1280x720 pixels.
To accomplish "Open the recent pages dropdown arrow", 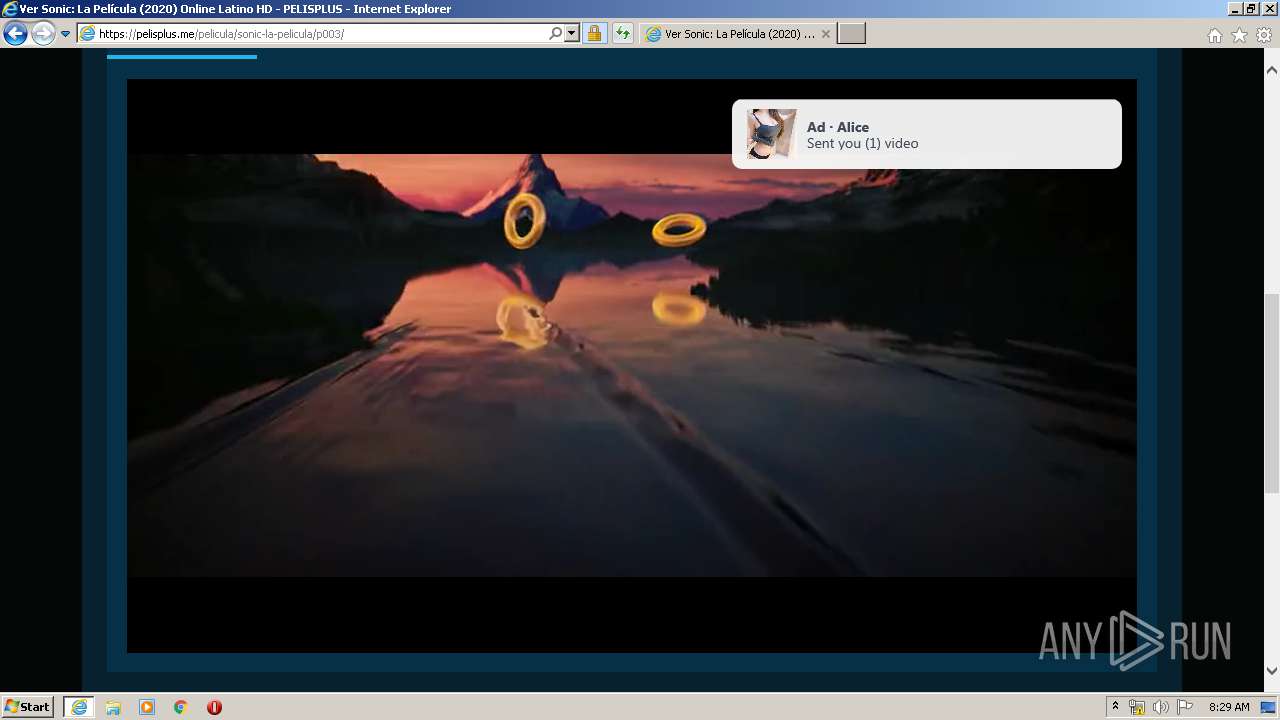I will click(66, 34).
